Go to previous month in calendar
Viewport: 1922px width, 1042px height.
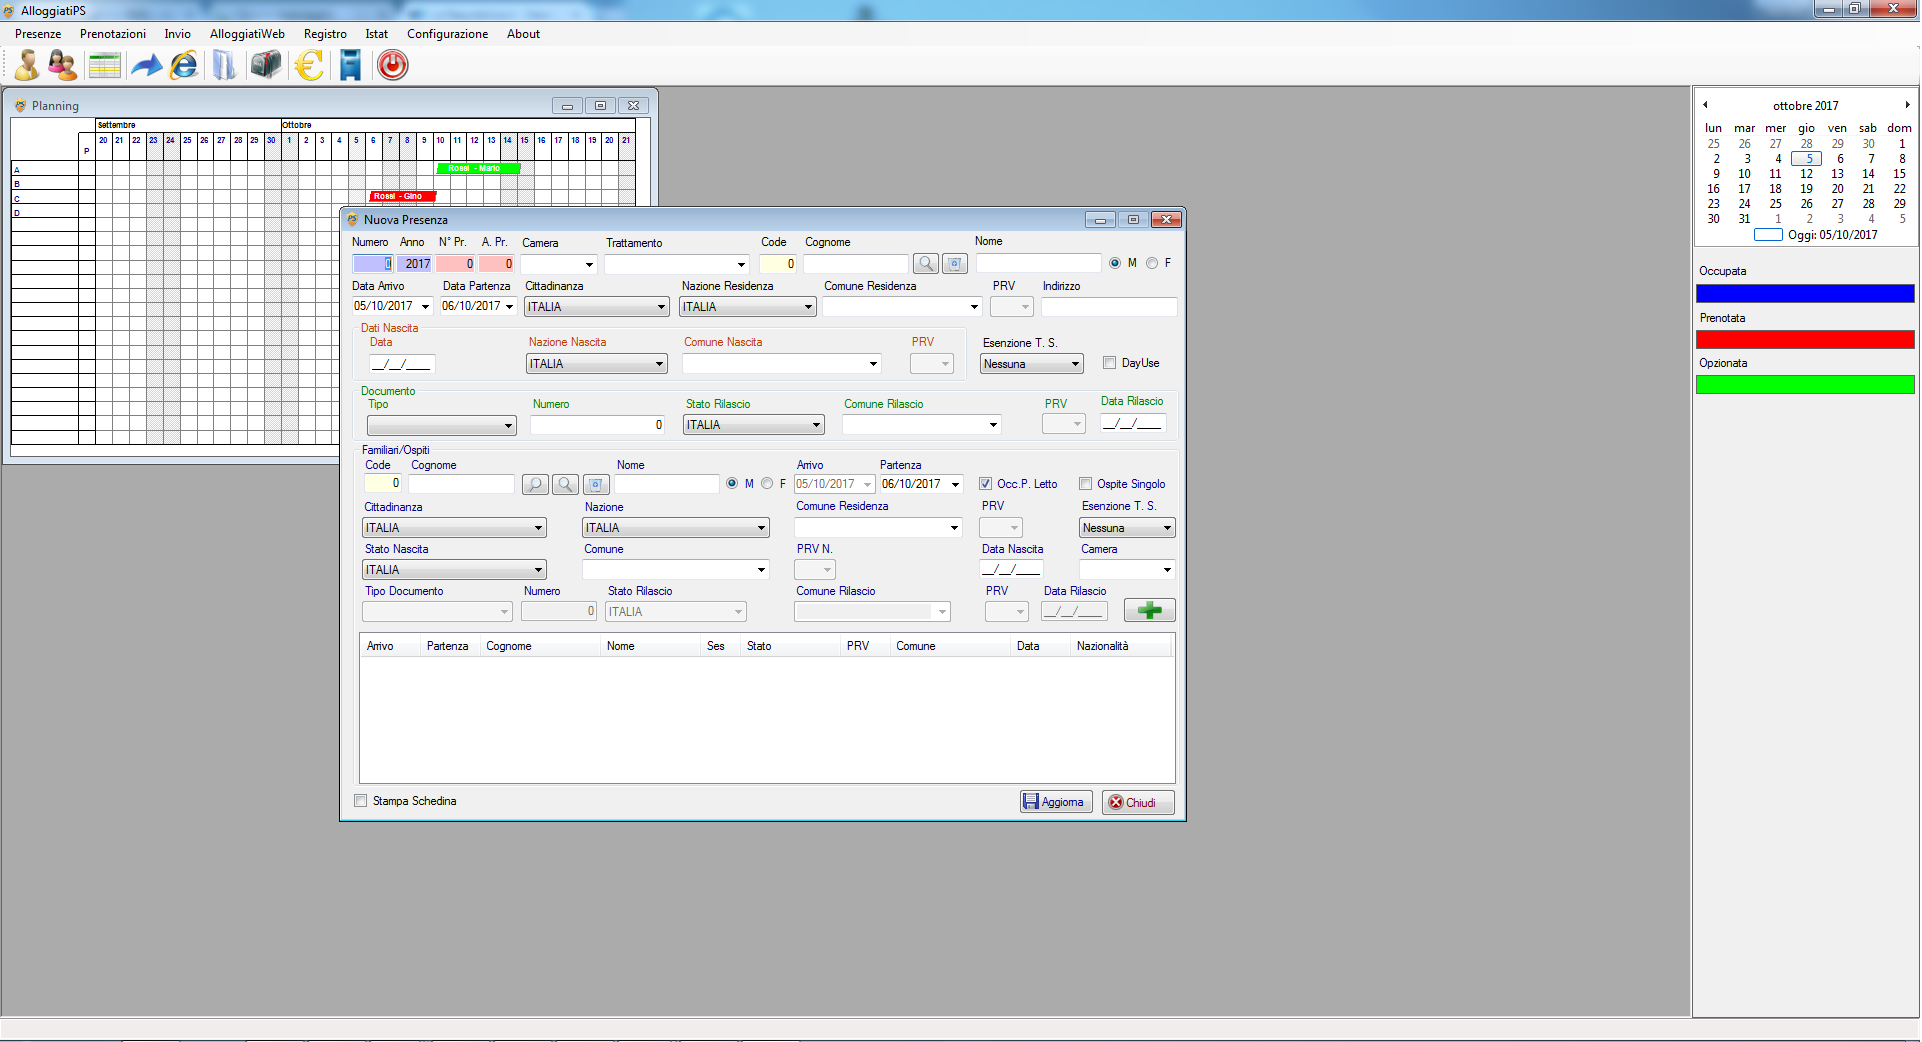tap(1705, 105)
